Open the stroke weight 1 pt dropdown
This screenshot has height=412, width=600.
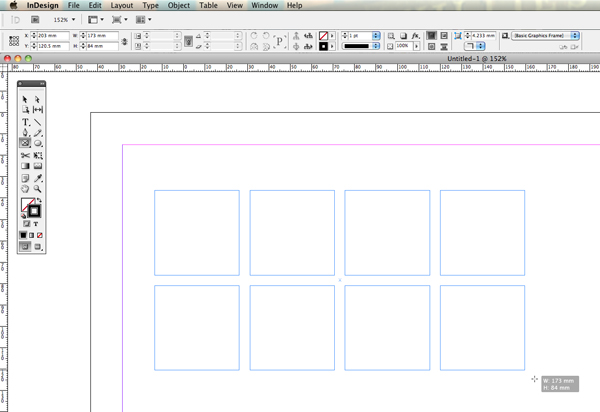(x=376, y=36)
